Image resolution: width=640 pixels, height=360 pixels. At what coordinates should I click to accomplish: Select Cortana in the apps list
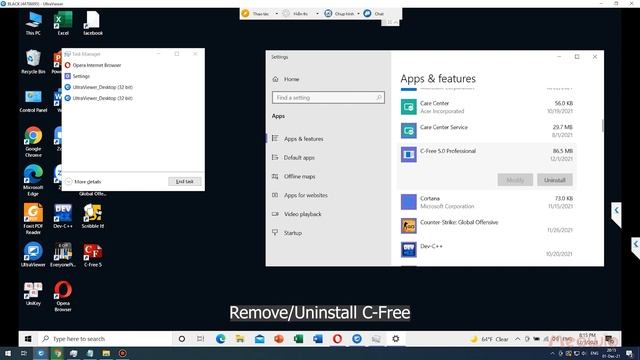[487, 202]
